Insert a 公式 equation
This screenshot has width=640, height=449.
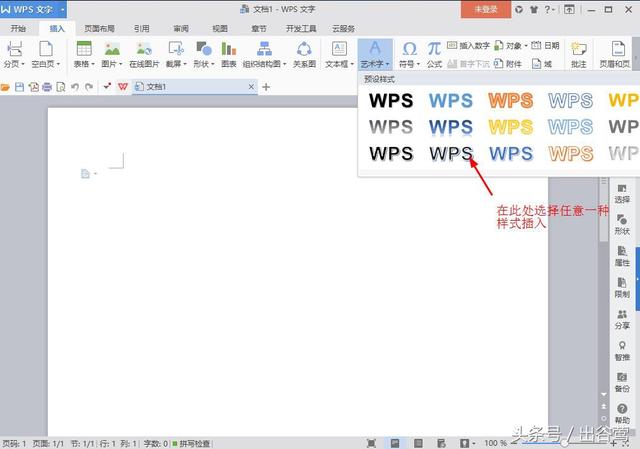pyautogui.click(x=434, y=54)
